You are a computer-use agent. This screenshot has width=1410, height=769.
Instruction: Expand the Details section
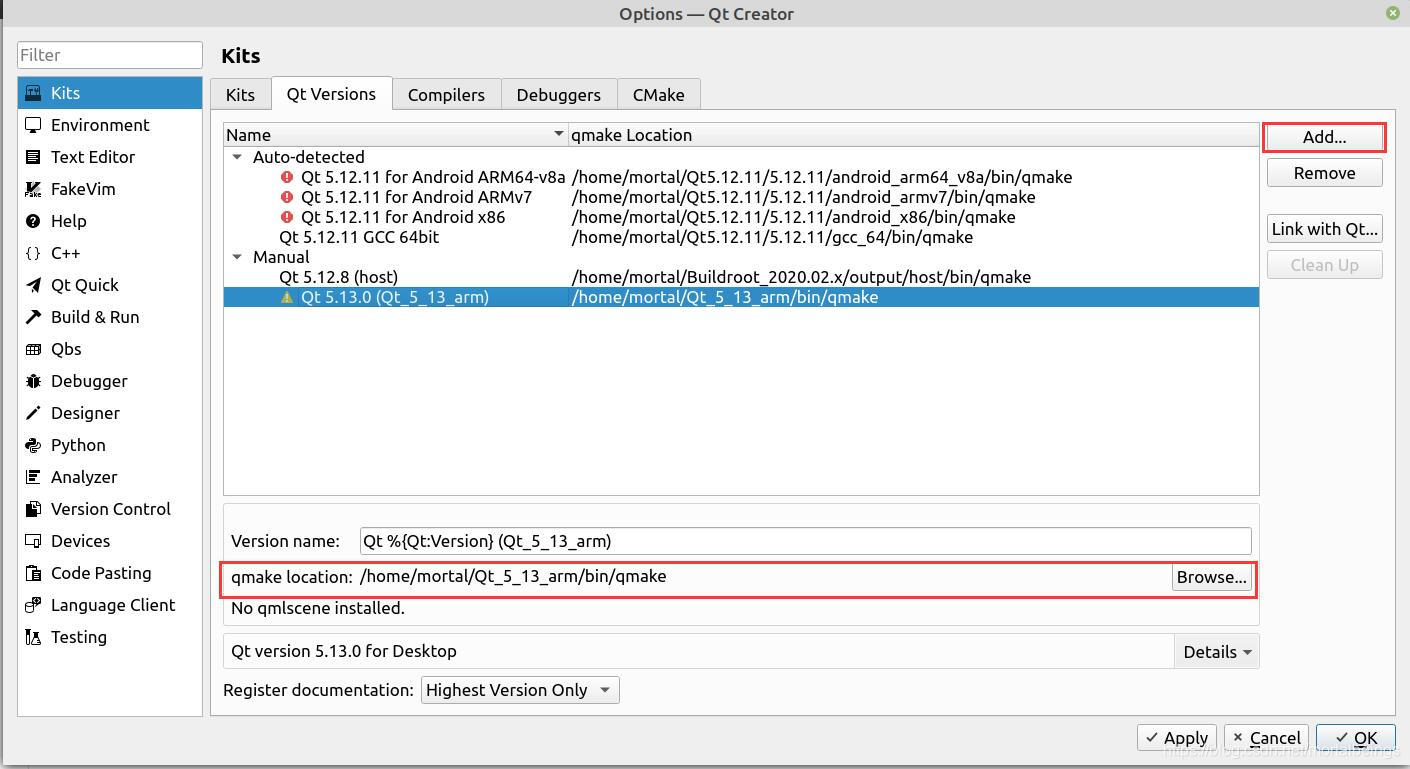[1217, 651]
